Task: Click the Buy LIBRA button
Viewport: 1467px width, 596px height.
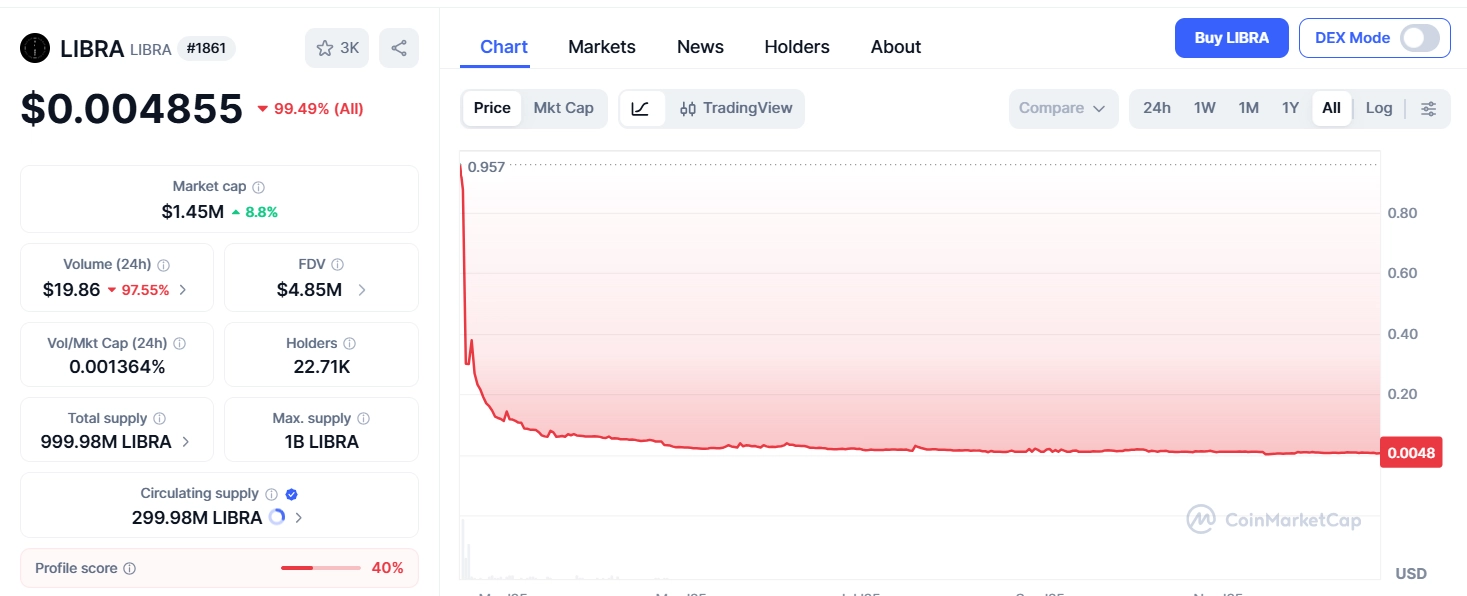Action: [x=1231, y=38]
